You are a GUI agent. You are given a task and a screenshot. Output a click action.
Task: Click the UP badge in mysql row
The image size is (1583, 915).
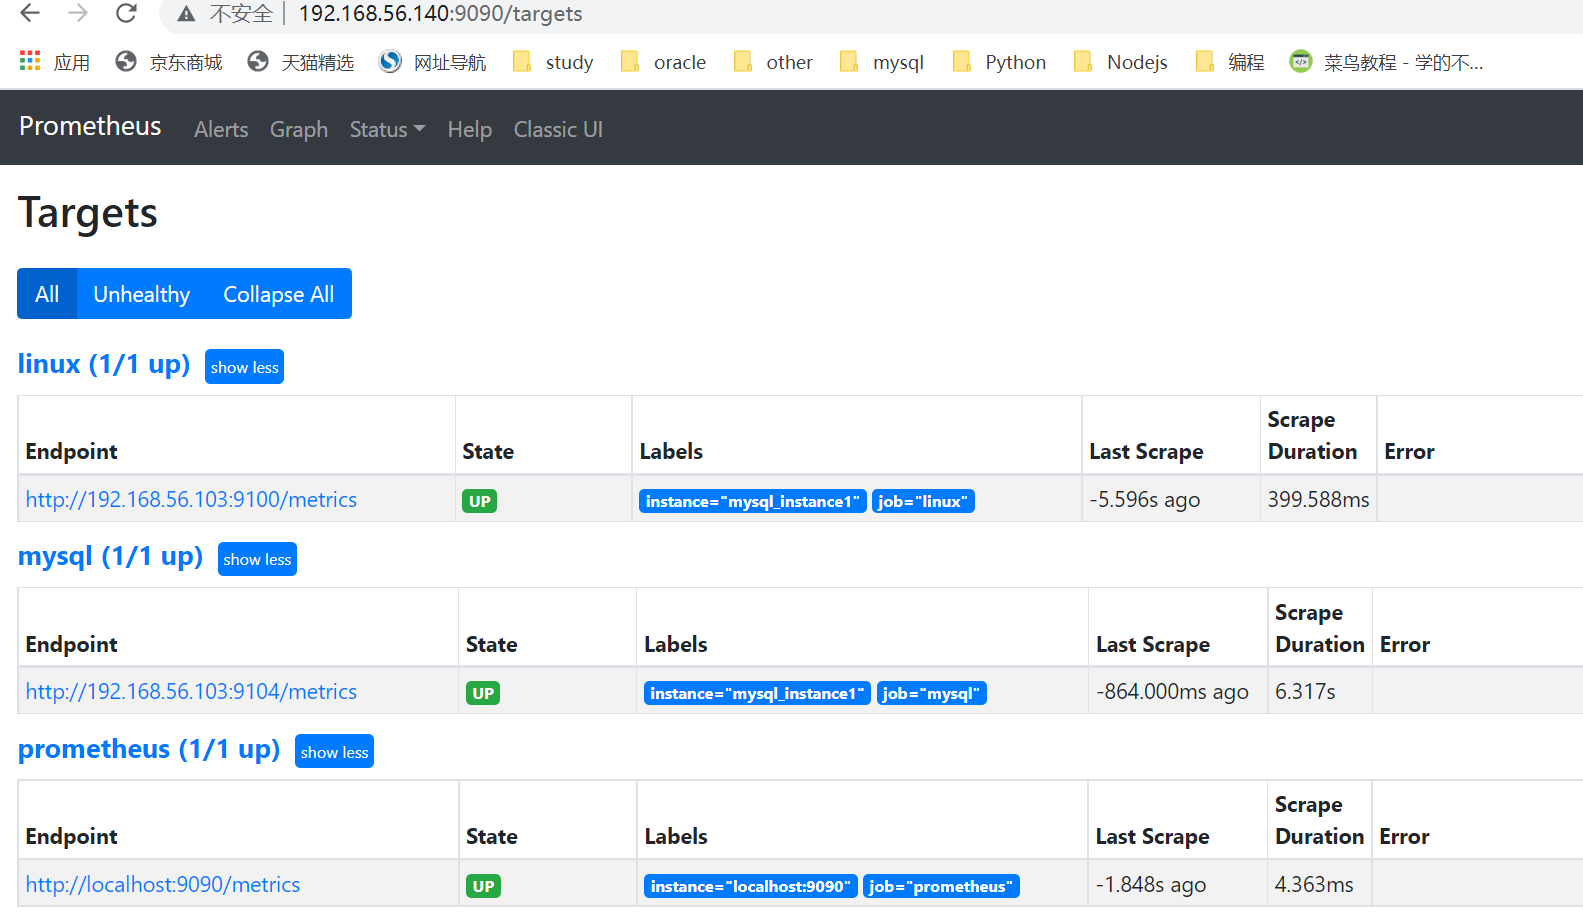(x=483, y=693)
